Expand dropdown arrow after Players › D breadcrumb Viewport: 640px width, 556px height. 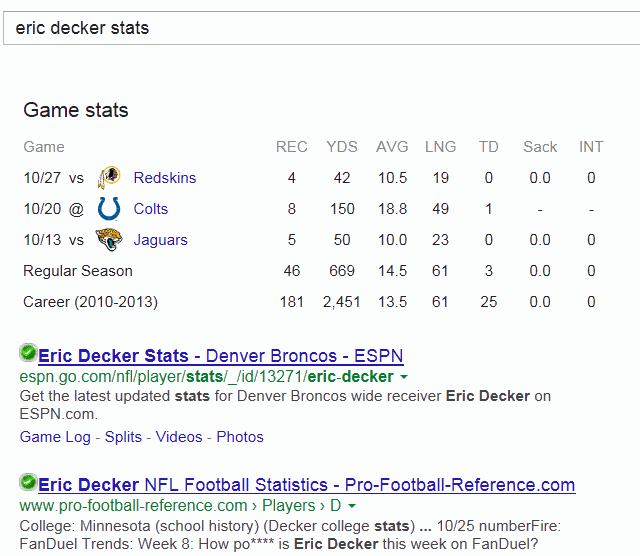coord(351,506)
